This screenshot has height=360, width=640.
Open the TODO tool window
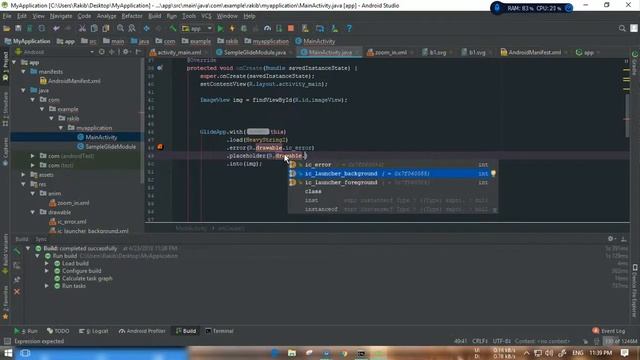click(x=58, y=331)
